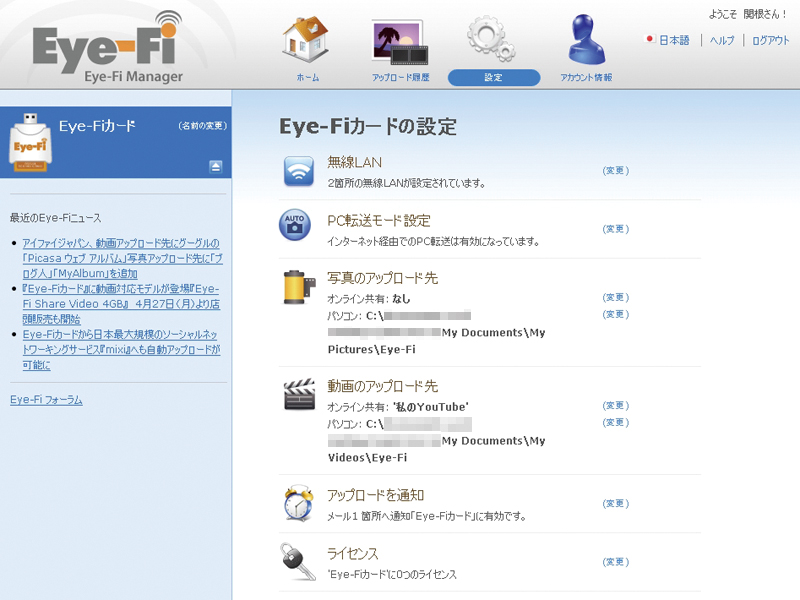Click 変更 for video 私のYouTube sharing
The image size is (800, 600).
point(616,405)
